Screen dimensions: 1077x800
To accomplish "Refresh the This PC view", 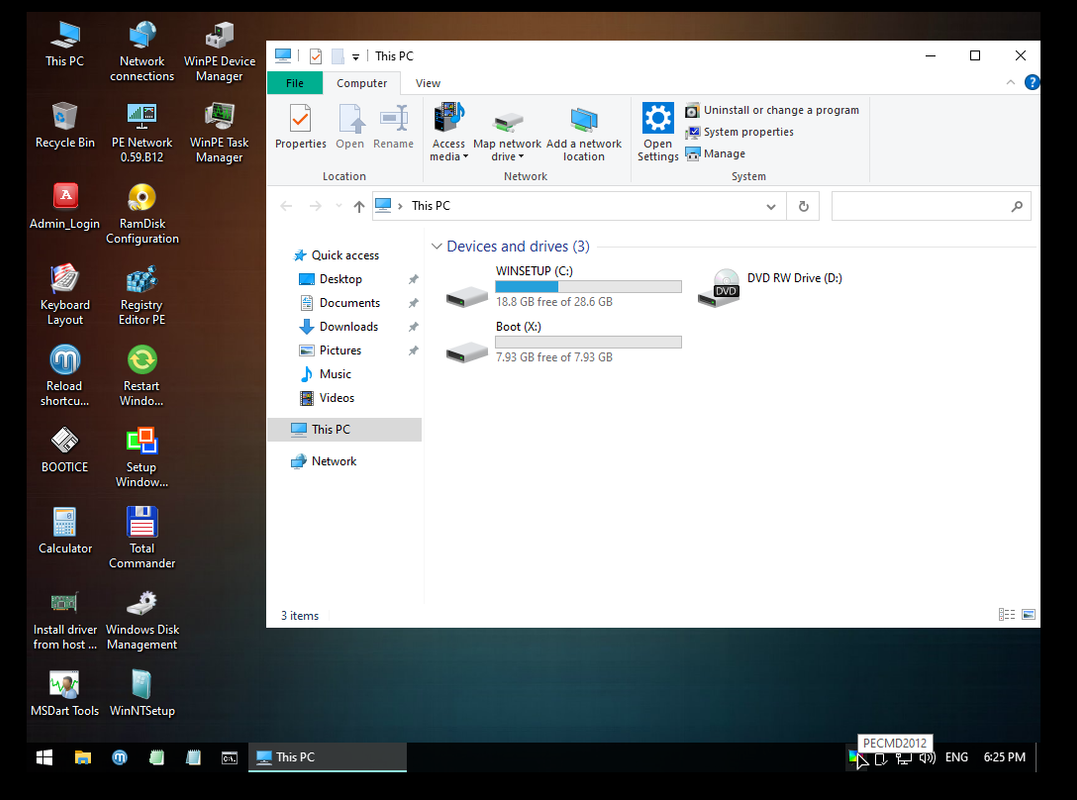I will click(804, 206).
